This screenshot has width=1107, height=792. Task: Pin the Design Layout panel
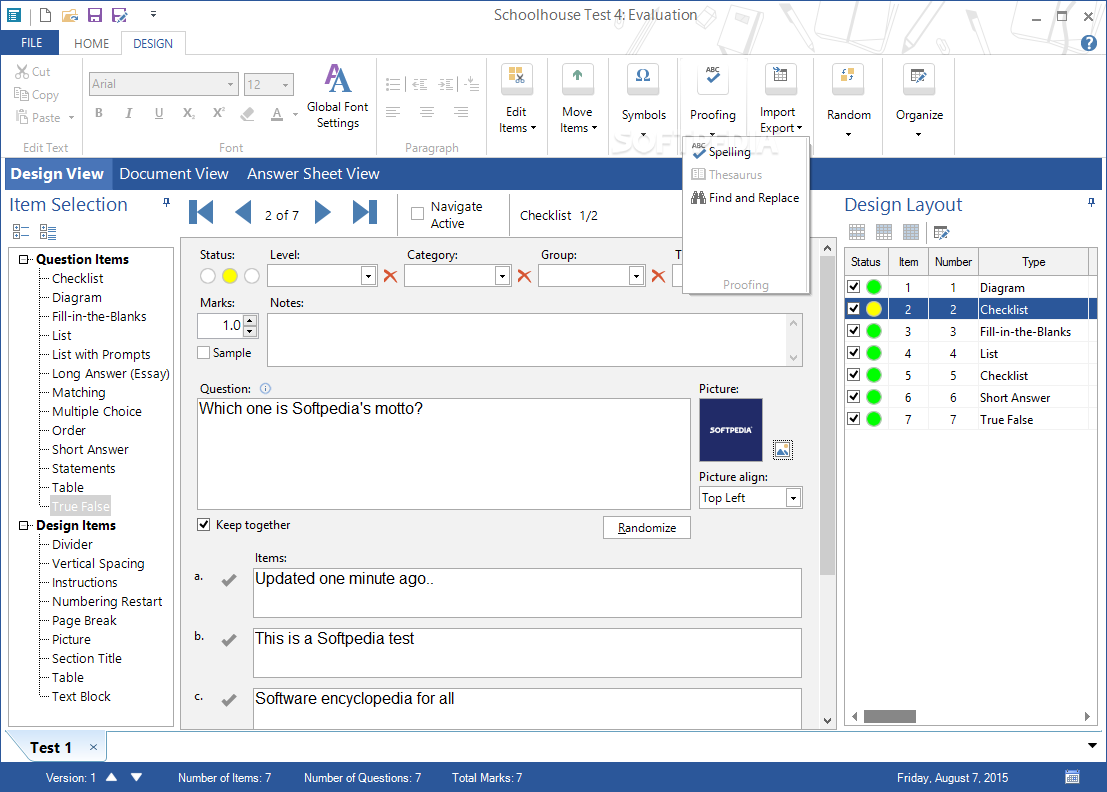(x=1091, y=203)
